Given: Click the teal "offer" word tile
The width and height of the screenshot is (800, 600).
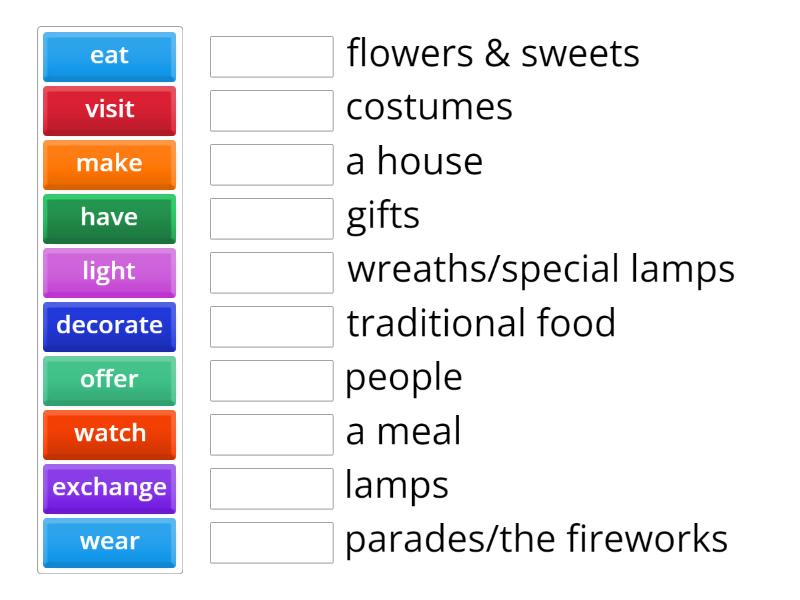Looking at the screenshot, I should (108, 379).
